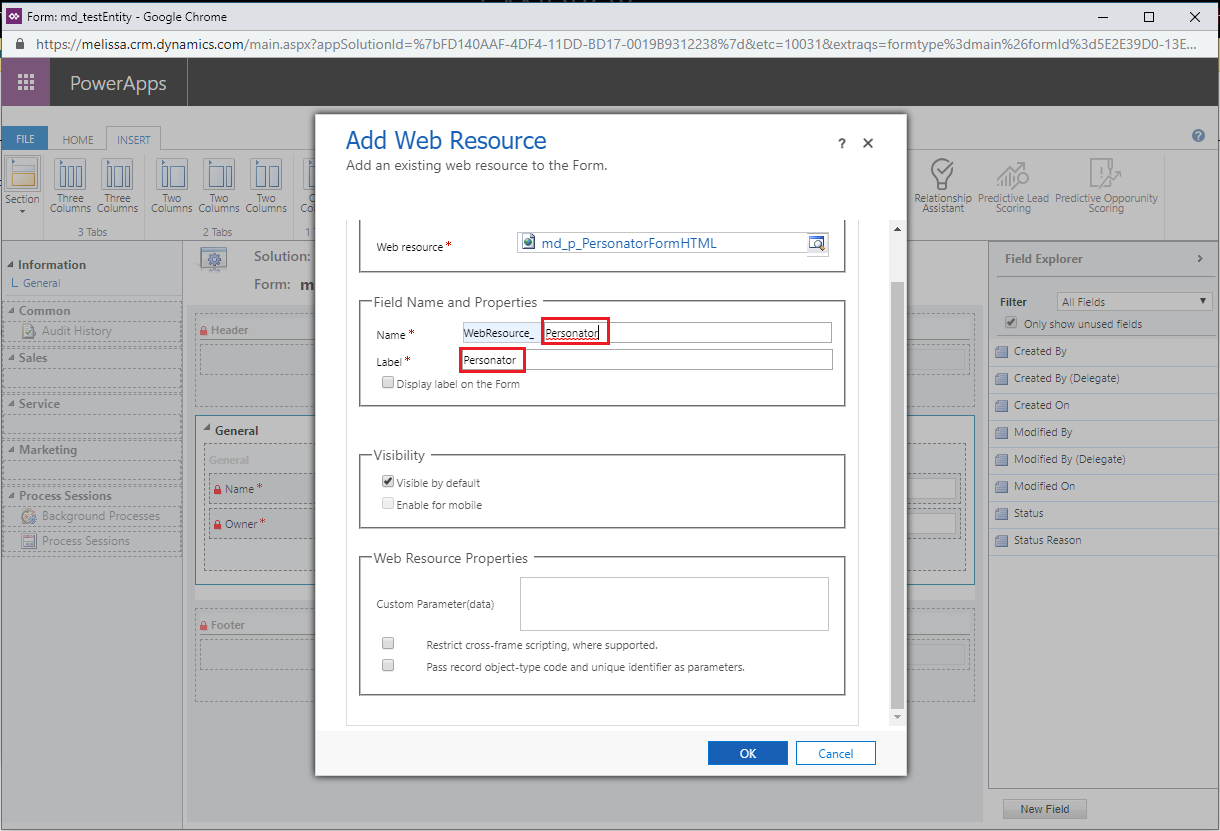Screen dimensions: 1220x831
Task: Collapse the Process Sessions group
Action: [11, 496]
